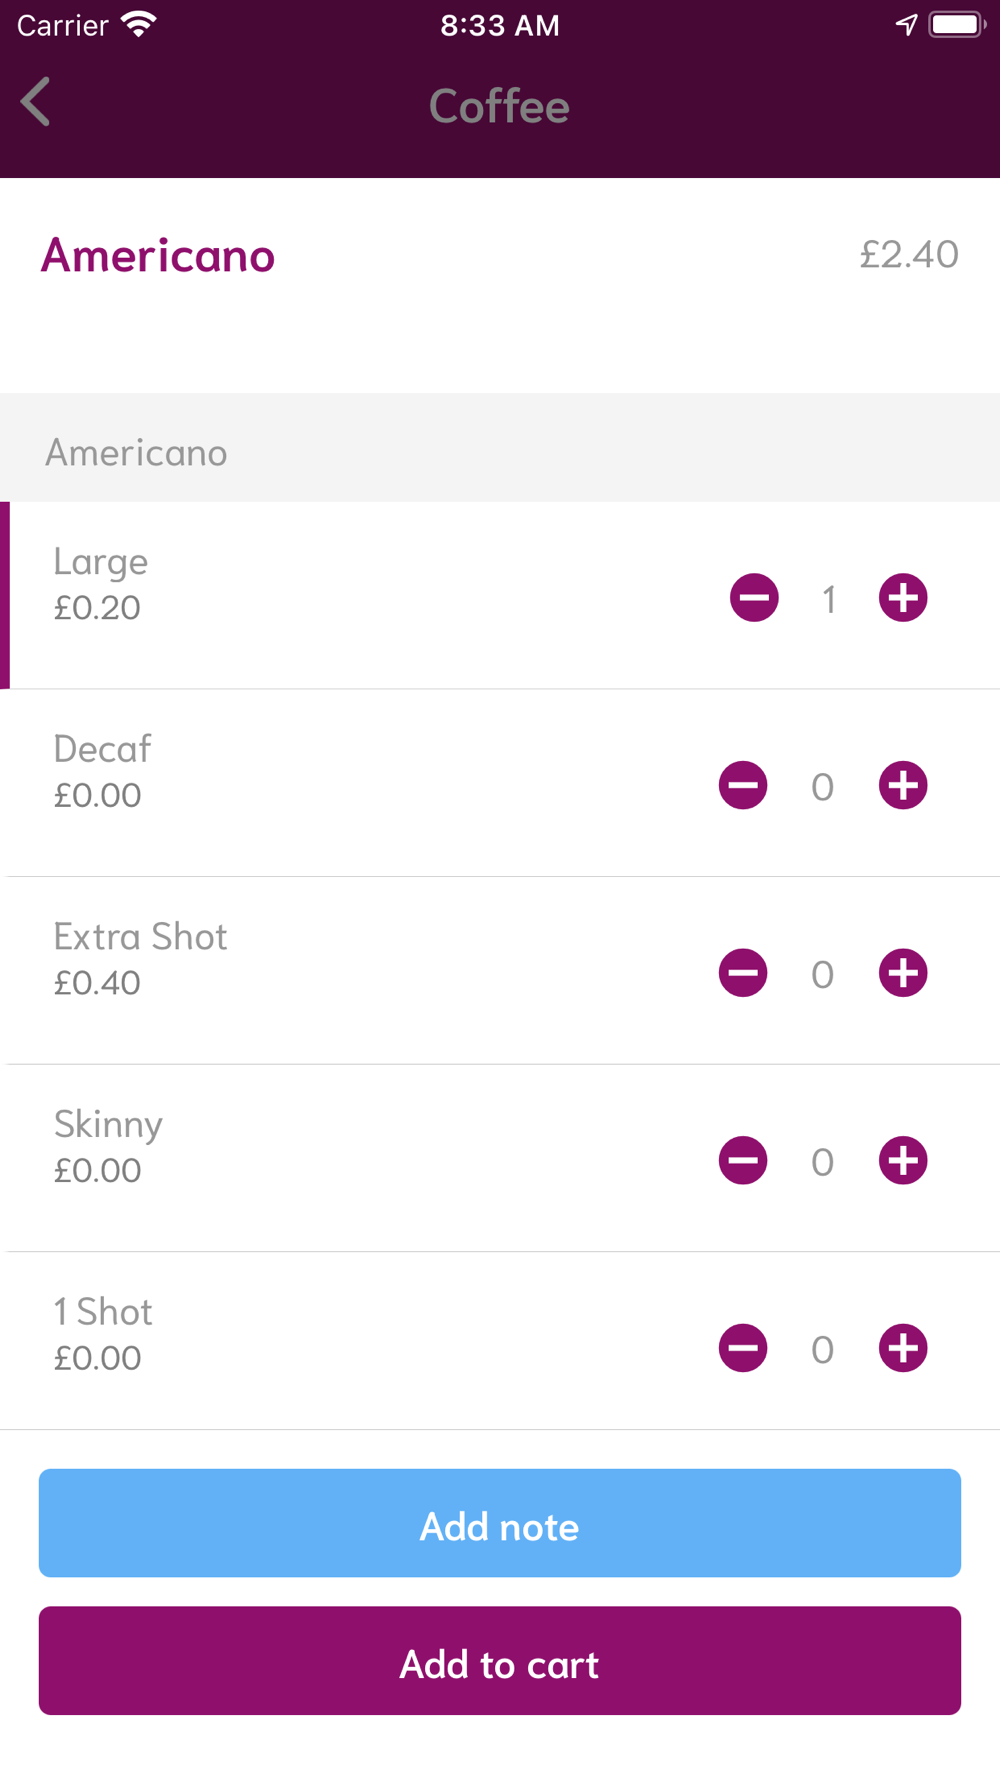The image size is (1000, 1778).
Task: Tap the Large quantity count value
Action: pyautogui.click(x=829, y=600)
